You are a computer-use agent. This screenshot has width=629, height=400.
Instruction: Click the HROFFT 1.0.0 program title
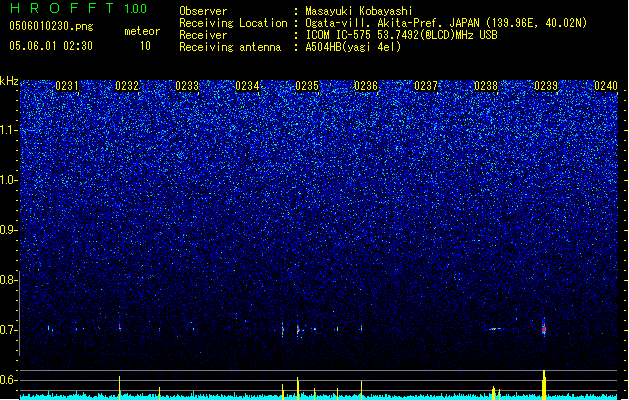pos(78,8)
